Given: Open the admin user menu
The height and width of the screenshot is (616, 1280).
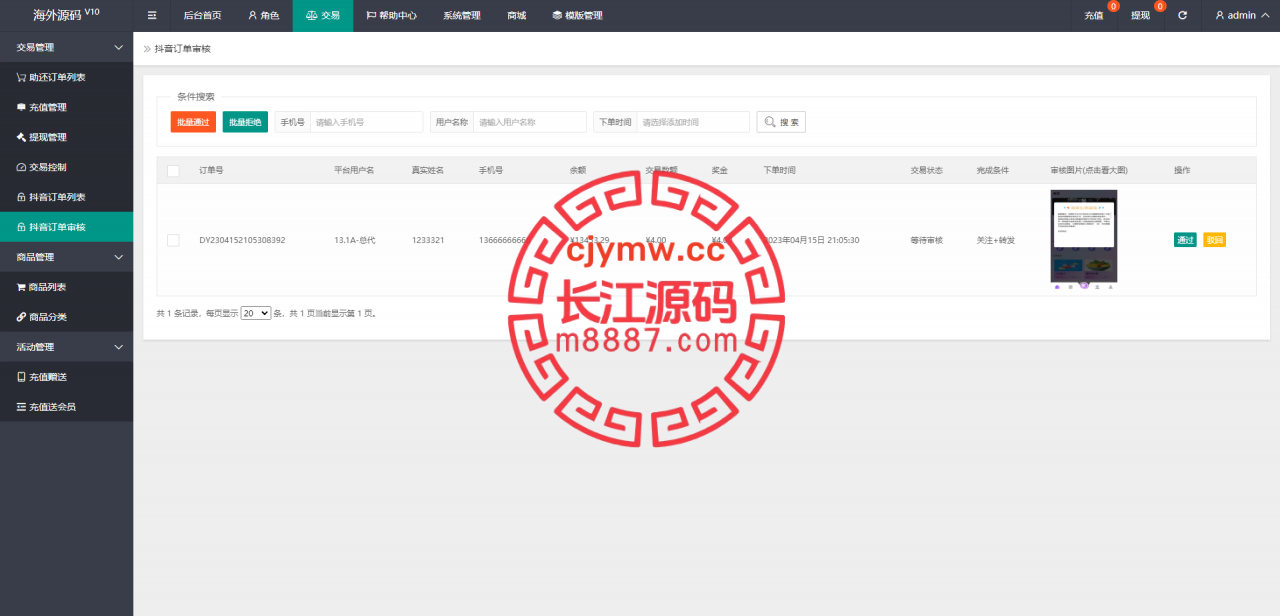Looking at the screenshot, I should [x=1241, y=16].
